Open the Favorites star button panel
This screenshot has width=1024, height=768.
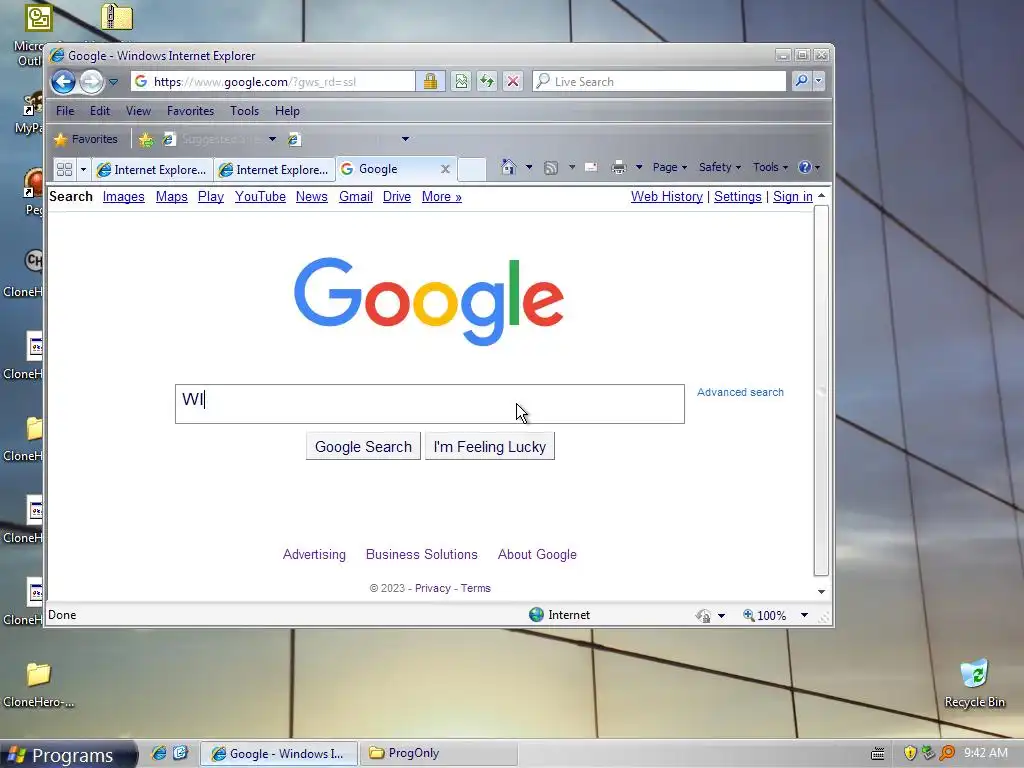click(86, 139)
